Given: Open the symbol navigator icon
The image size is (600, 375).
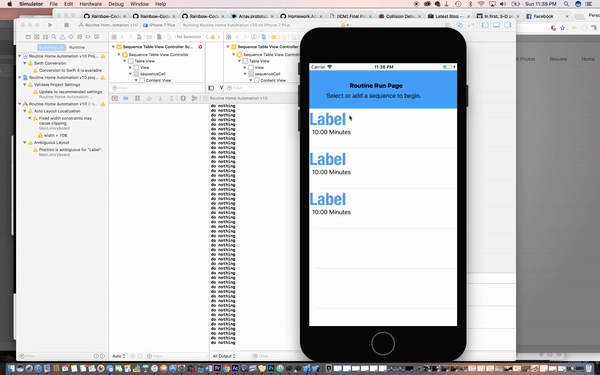Looking at the screenshot, I should (45, 37).
